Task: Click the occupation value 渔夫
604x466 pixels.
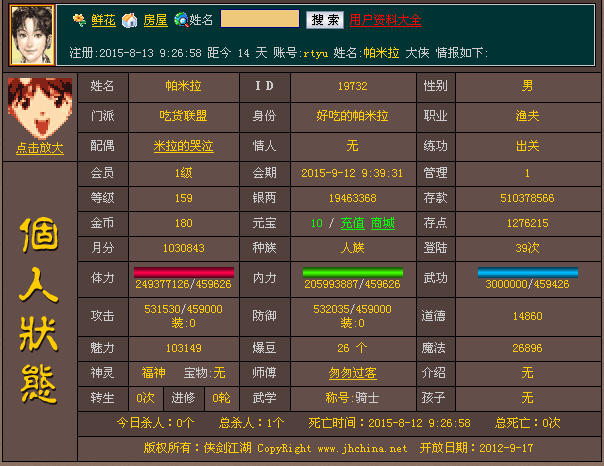Action: pos(527,116)
